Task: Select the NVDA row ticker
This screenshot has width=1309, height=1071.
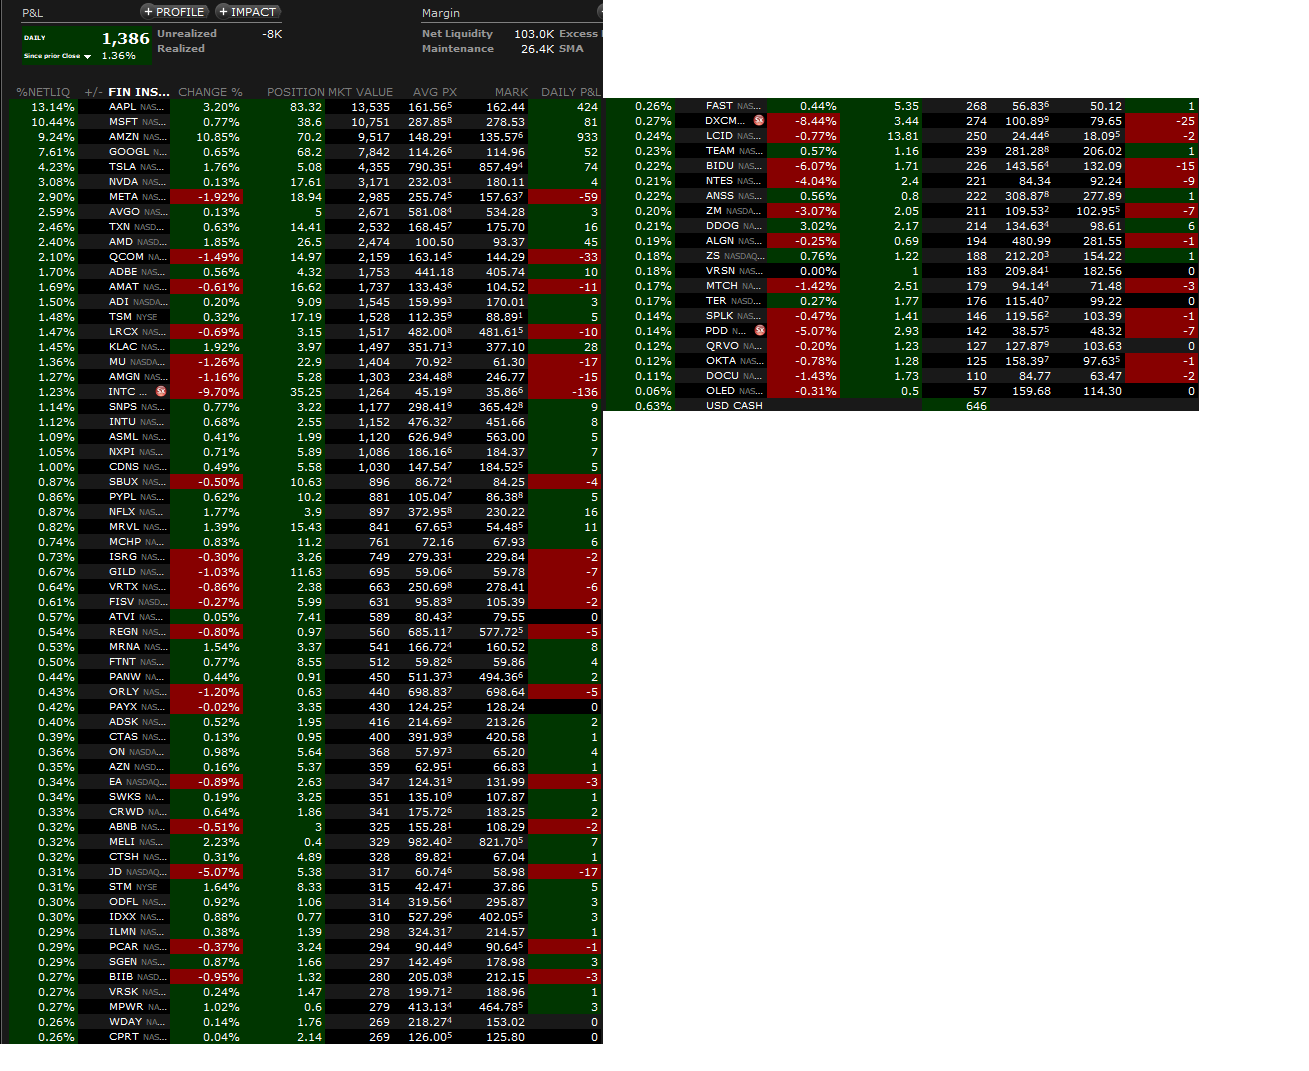Action: pos(123,182)
